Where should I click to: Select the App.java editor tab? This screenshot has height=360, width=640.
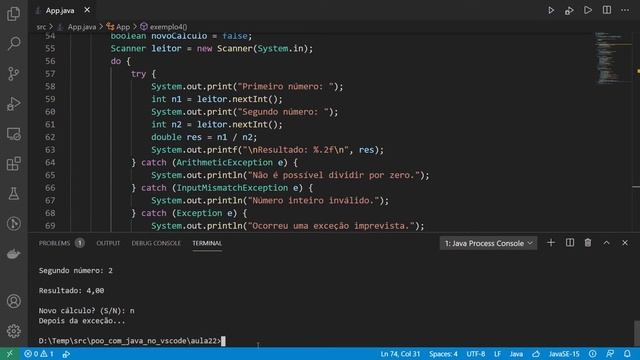click(60, 11)
